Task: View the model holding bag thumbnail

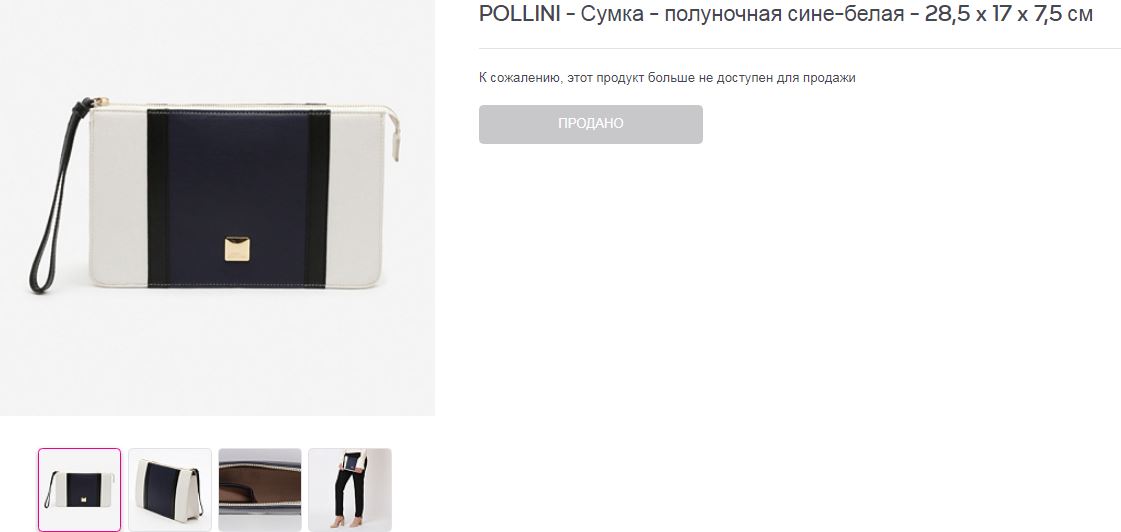Action: (350, 490)
